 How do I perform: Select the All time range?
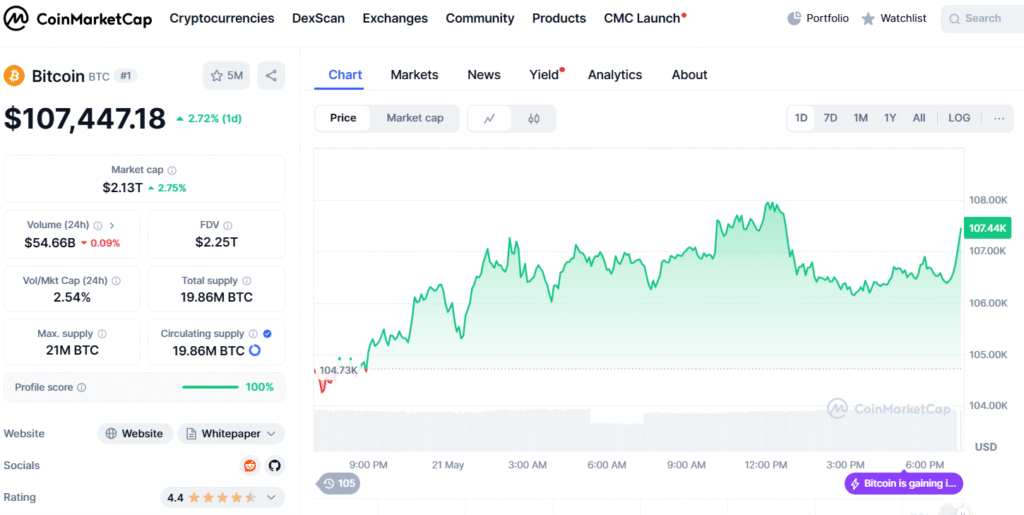tap(919, 118)
